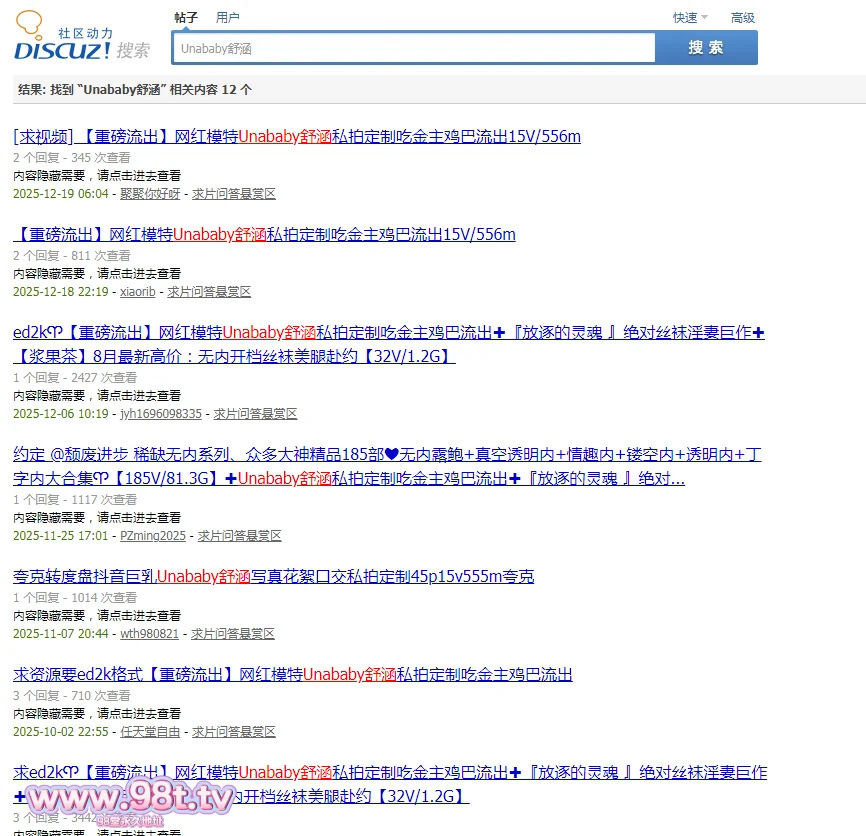Open 求片问答悬赏区 forum link beside 任天堂自由
This screenshot has width=866, height=836.
(233, 732)
